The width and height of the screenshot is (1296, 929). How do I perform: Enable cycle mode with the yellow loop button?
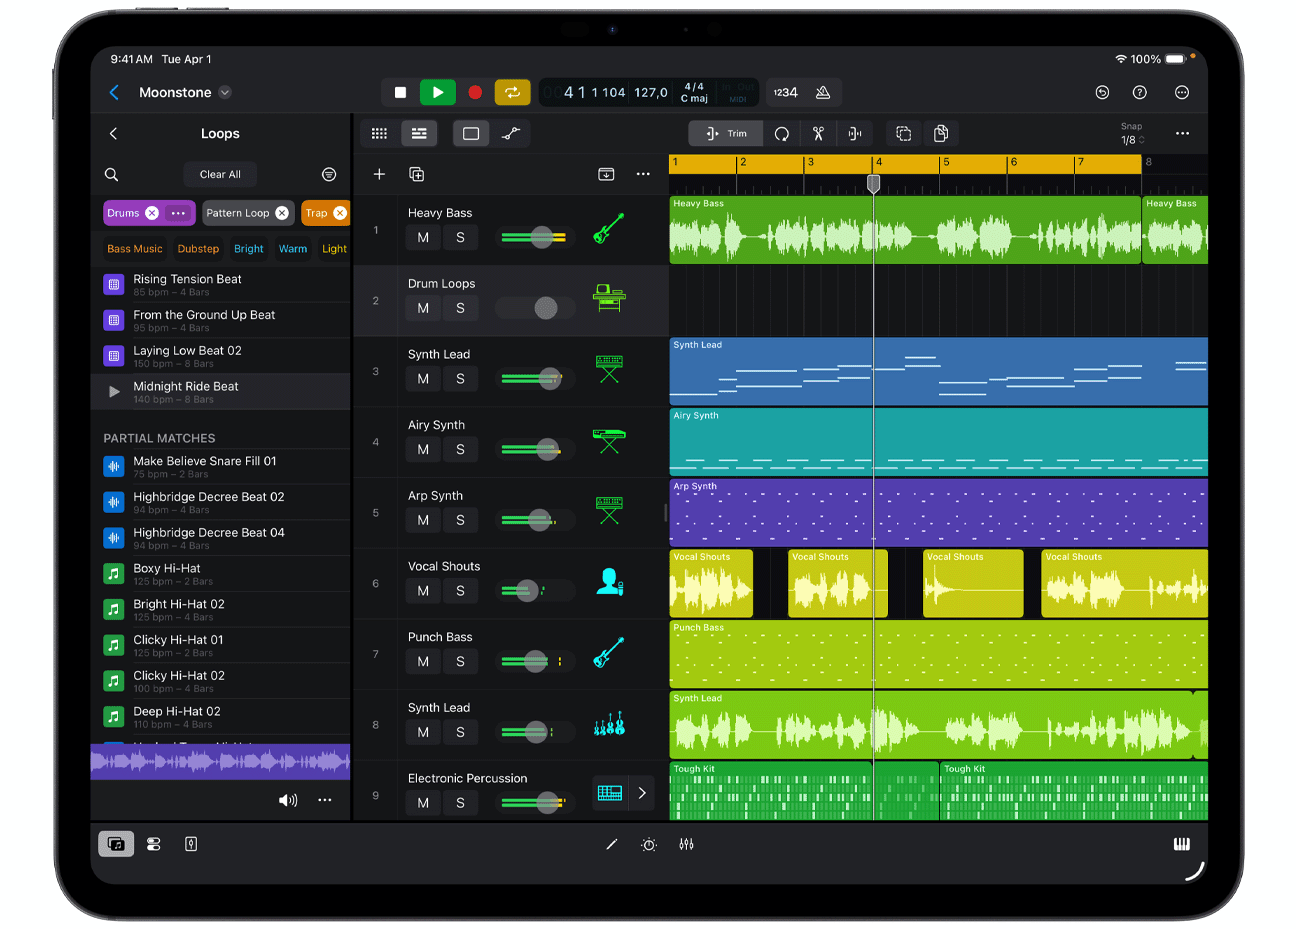coord(512,92)
